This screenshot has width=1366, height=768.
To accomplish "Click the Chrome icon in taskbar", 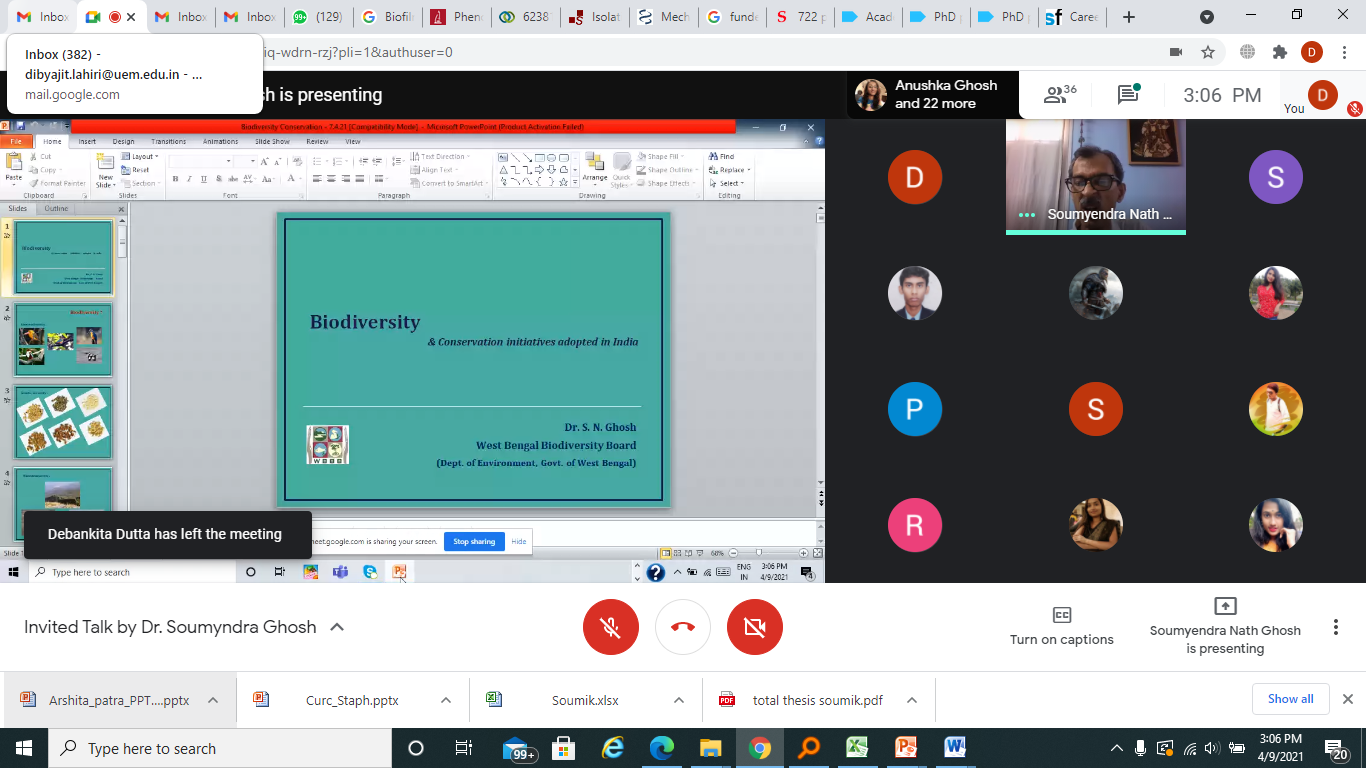I will point(760,748).
